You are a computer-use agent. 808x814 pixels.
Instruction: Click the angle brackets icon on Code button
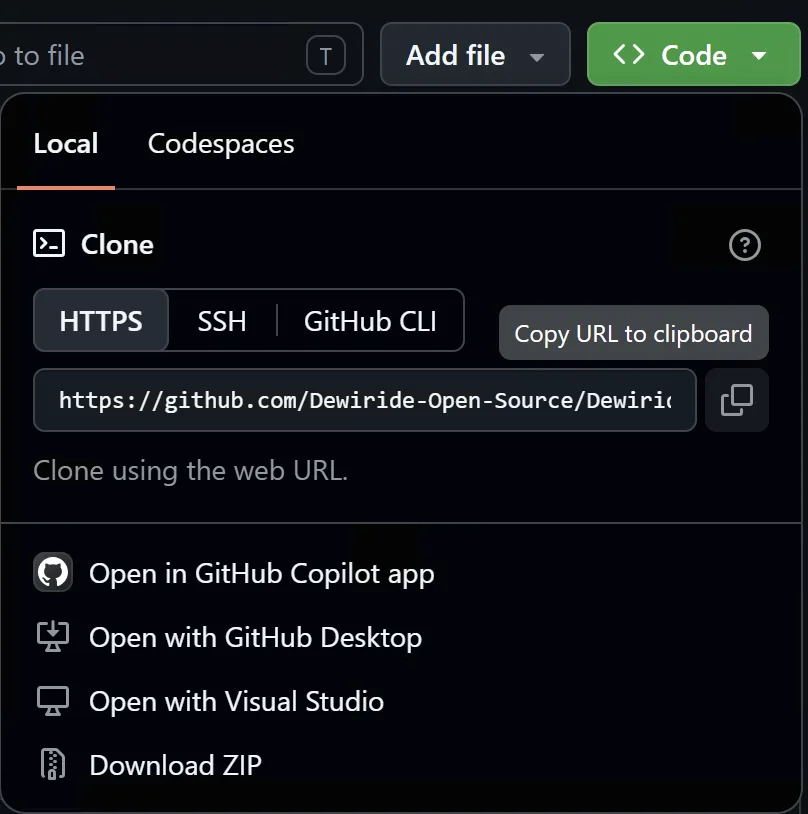pyautogui.click(x=628, y=55)
